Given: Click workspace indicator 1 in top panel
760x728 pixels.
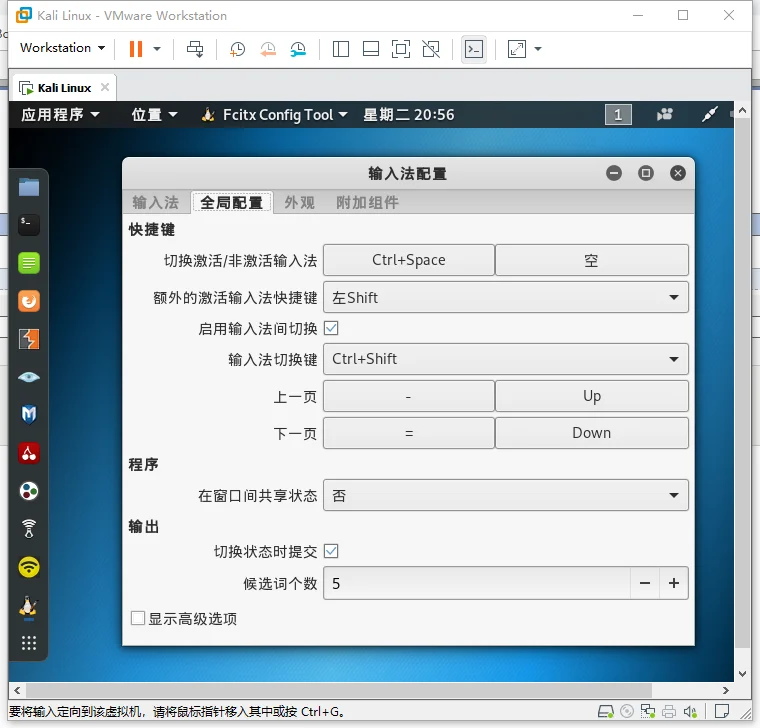Looking at the screenshot, I should tap(618, 115).
